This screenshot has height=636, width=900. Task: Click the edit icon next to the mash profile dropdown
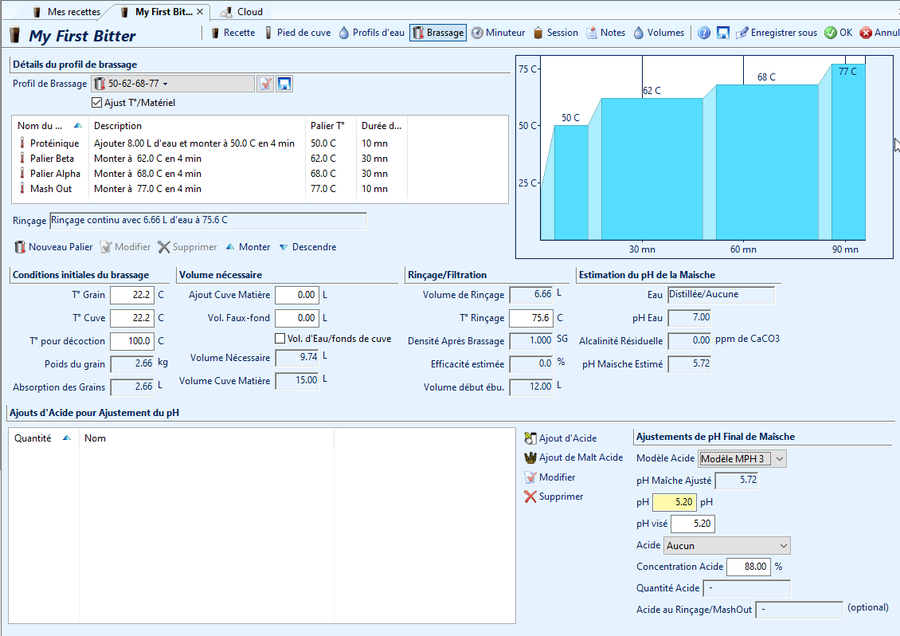265,84
